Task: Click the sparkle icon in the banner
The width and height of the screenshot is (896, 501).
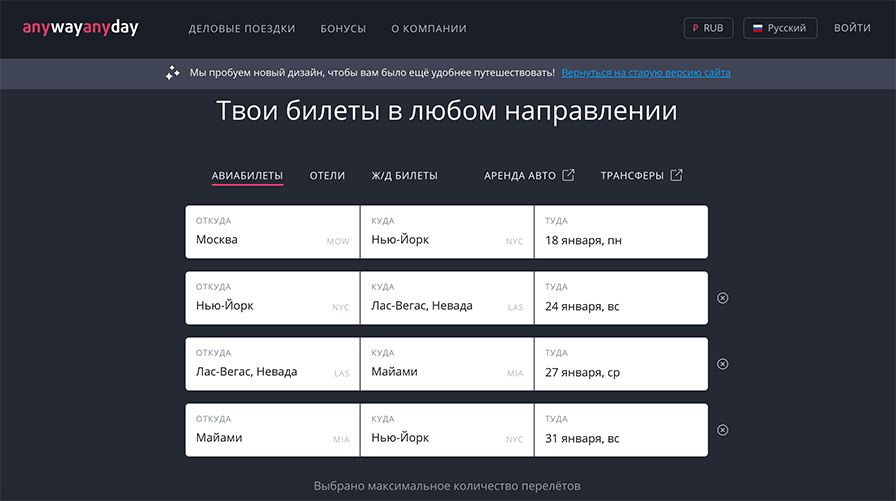Action: (172, 73)
